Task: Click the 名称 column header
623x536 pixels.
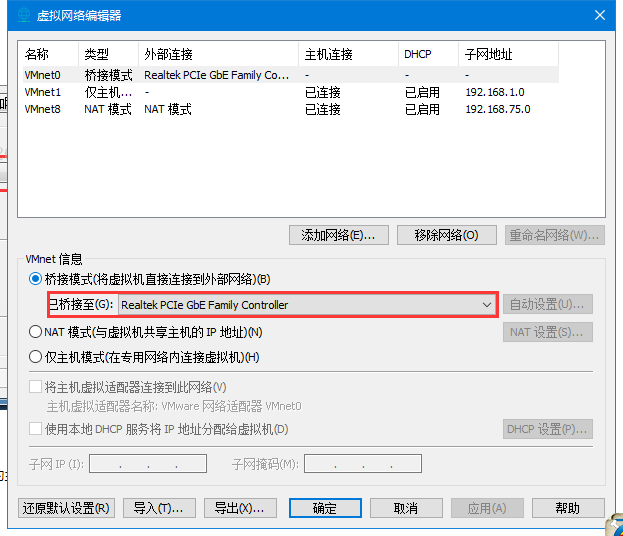Action: coord(50,54)
